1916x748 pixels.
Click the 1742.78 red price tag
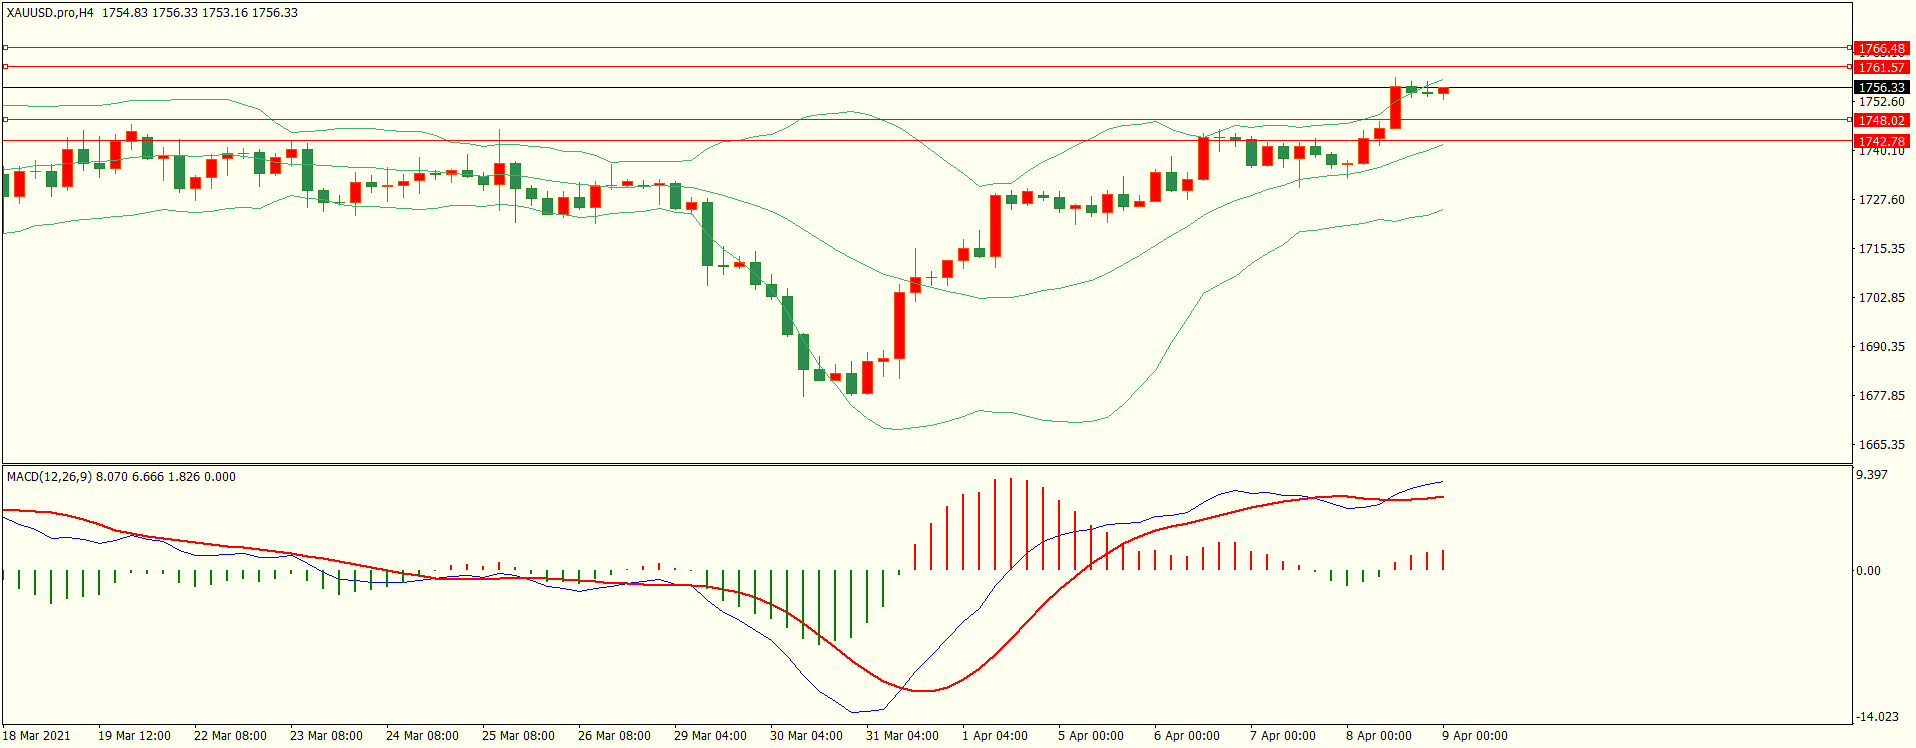click(1881, 142)
